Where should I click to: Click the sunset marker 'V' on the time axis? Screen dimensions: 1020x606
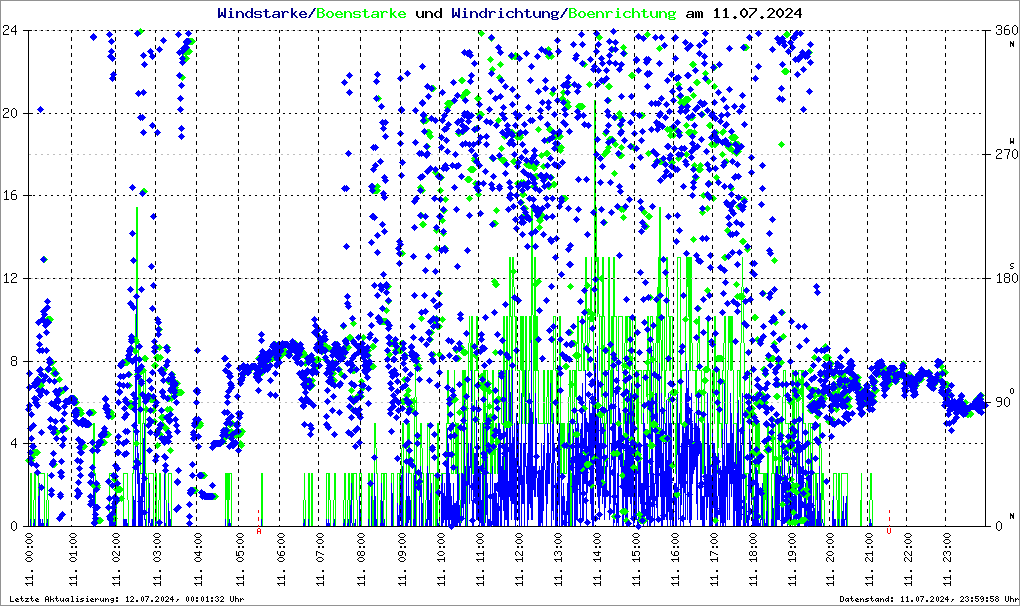[889, 531]
